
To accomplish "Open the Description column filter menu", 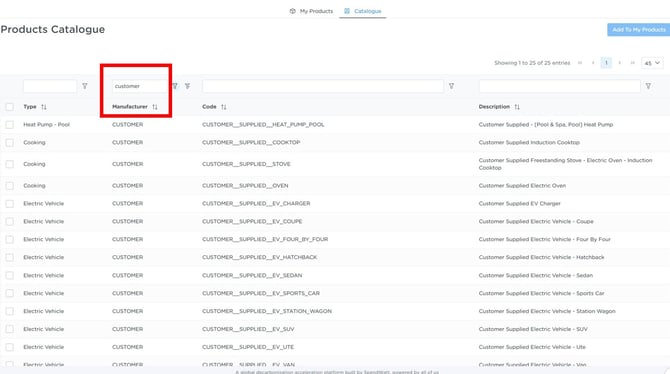I will pos(648,86).
